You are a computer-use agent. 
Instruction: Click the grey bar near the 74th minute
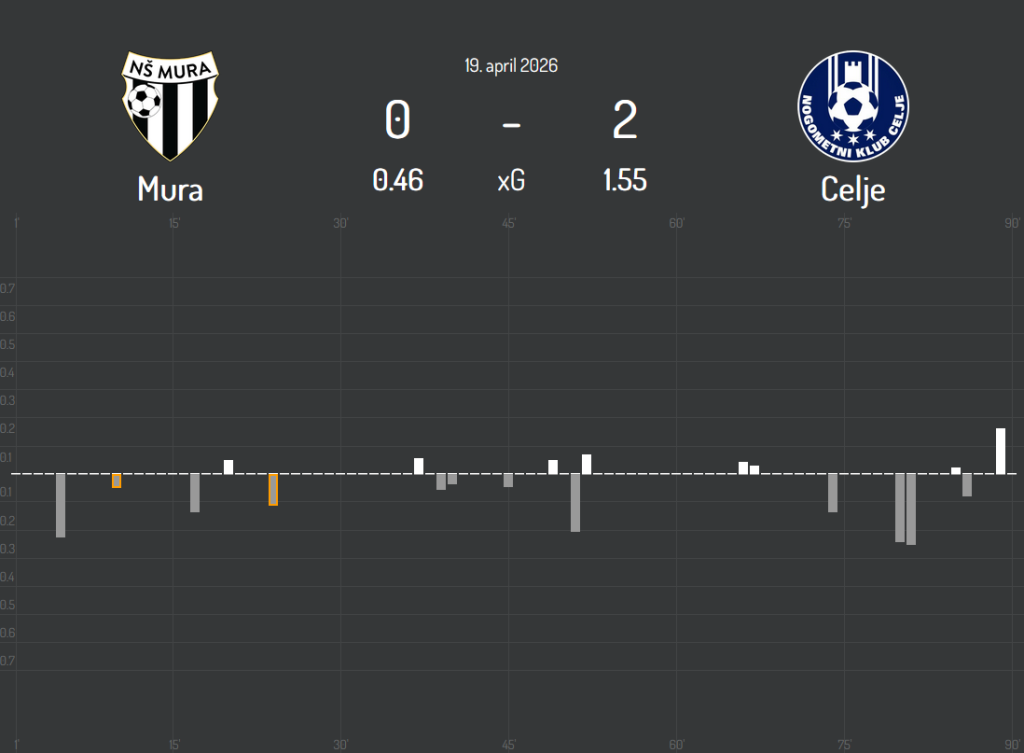click(x=832, y=493)
